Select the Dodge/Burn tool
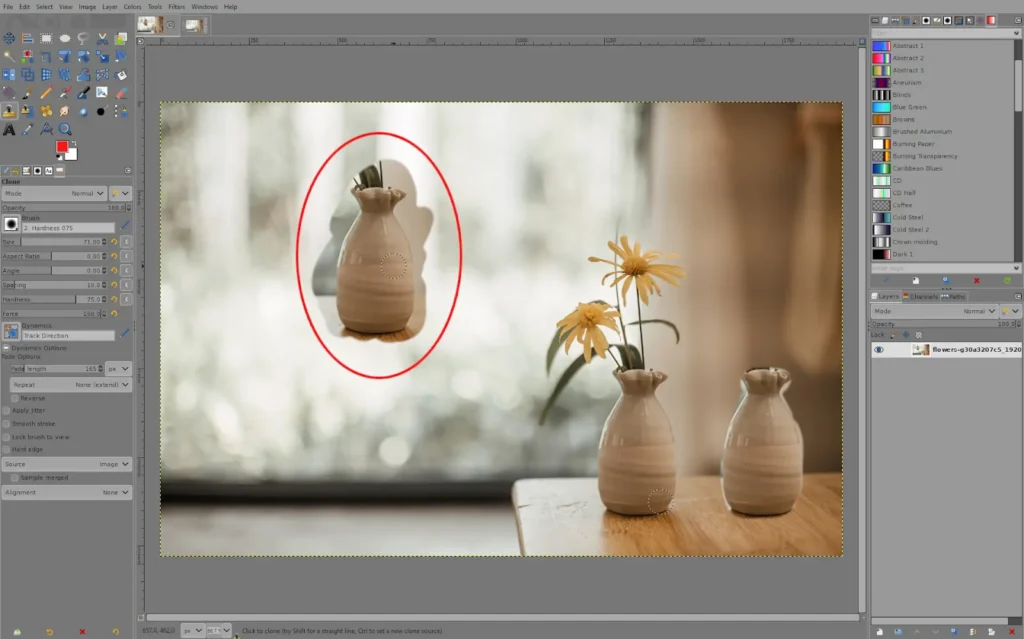1024x639 pixels. coord(102,111)
